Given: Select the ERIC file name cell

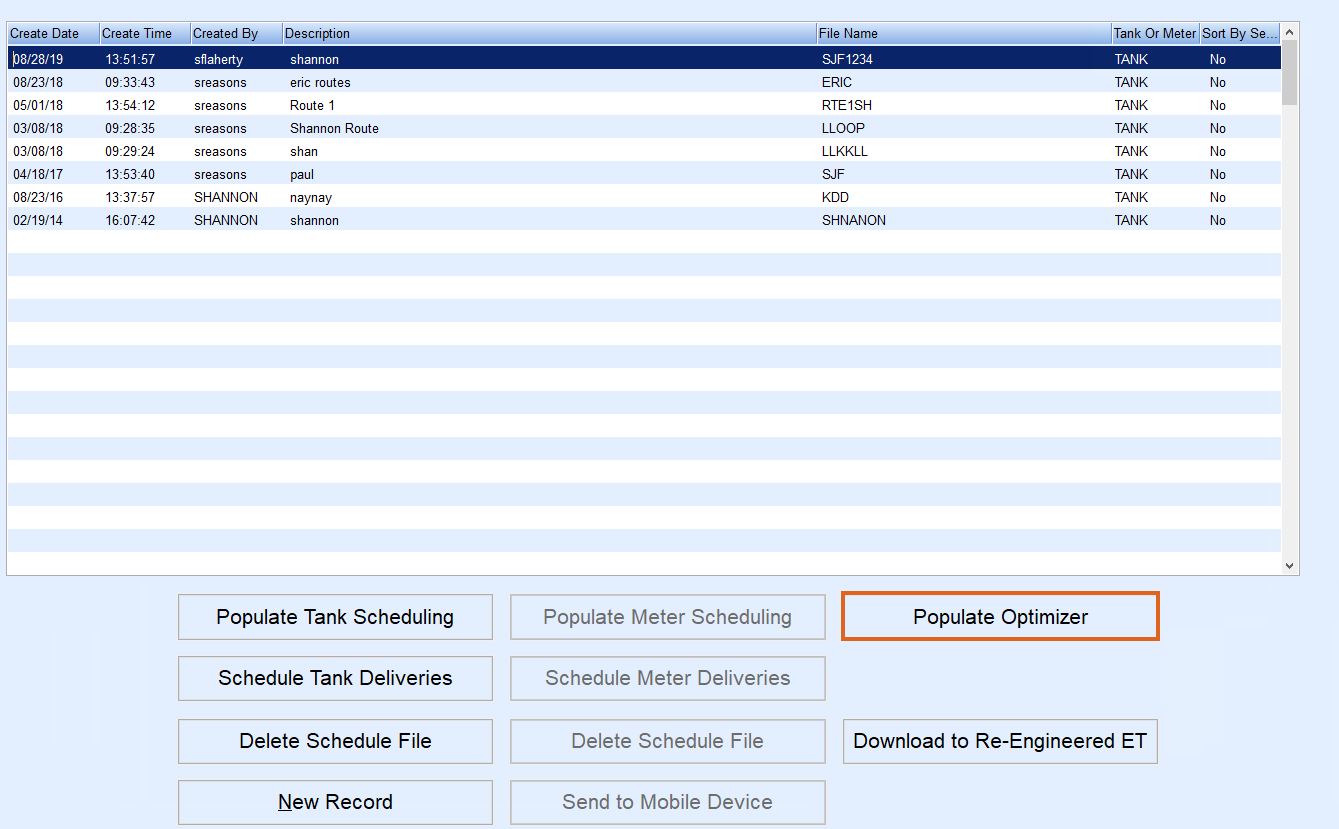Looking at the screenshot, I should coord(837,82).
